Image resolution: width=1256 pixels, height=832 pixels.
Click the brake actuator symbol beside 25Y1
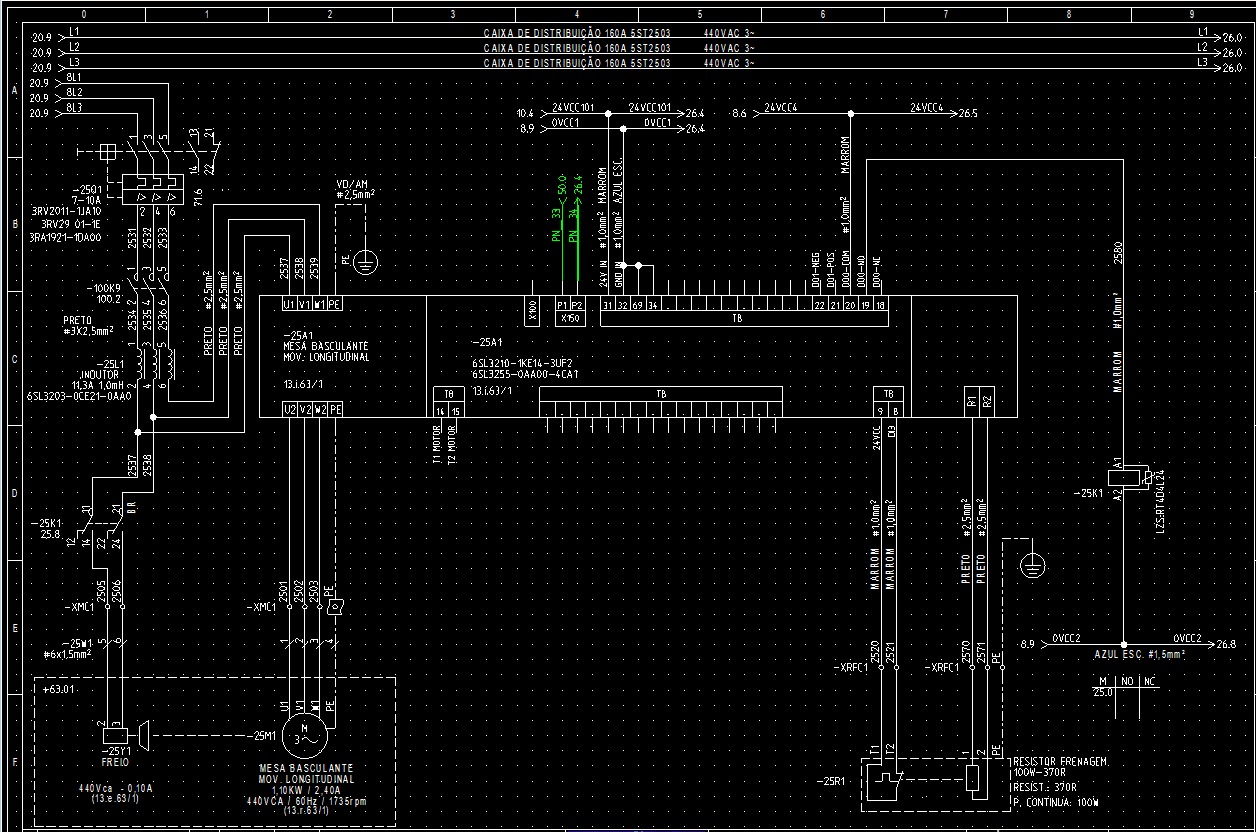coord(144,737)
